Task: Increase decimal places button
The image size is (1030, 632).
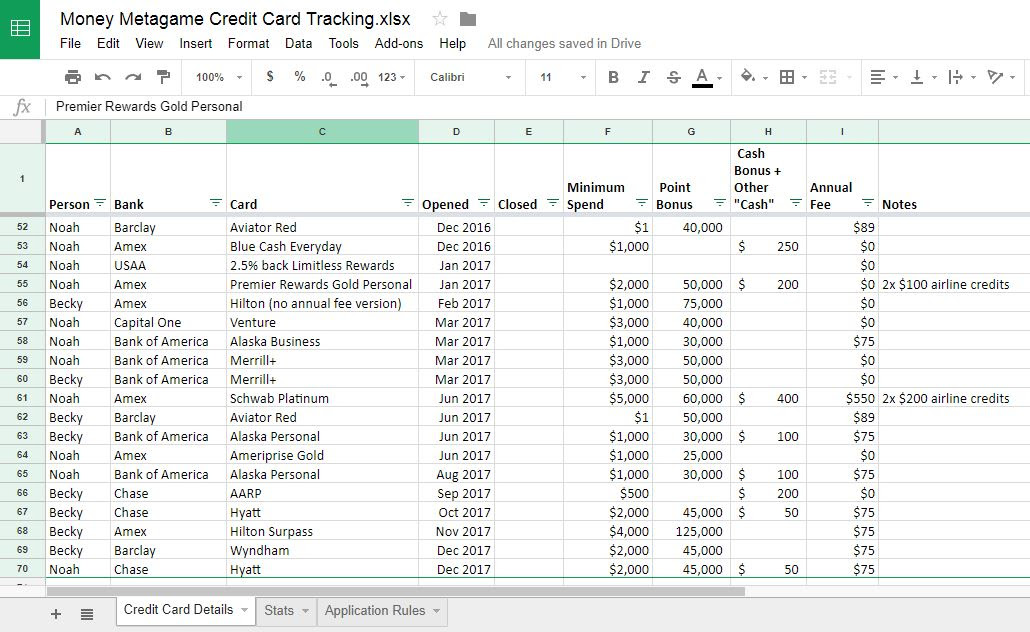Action: pyautogui.click(x=359, y=78)
